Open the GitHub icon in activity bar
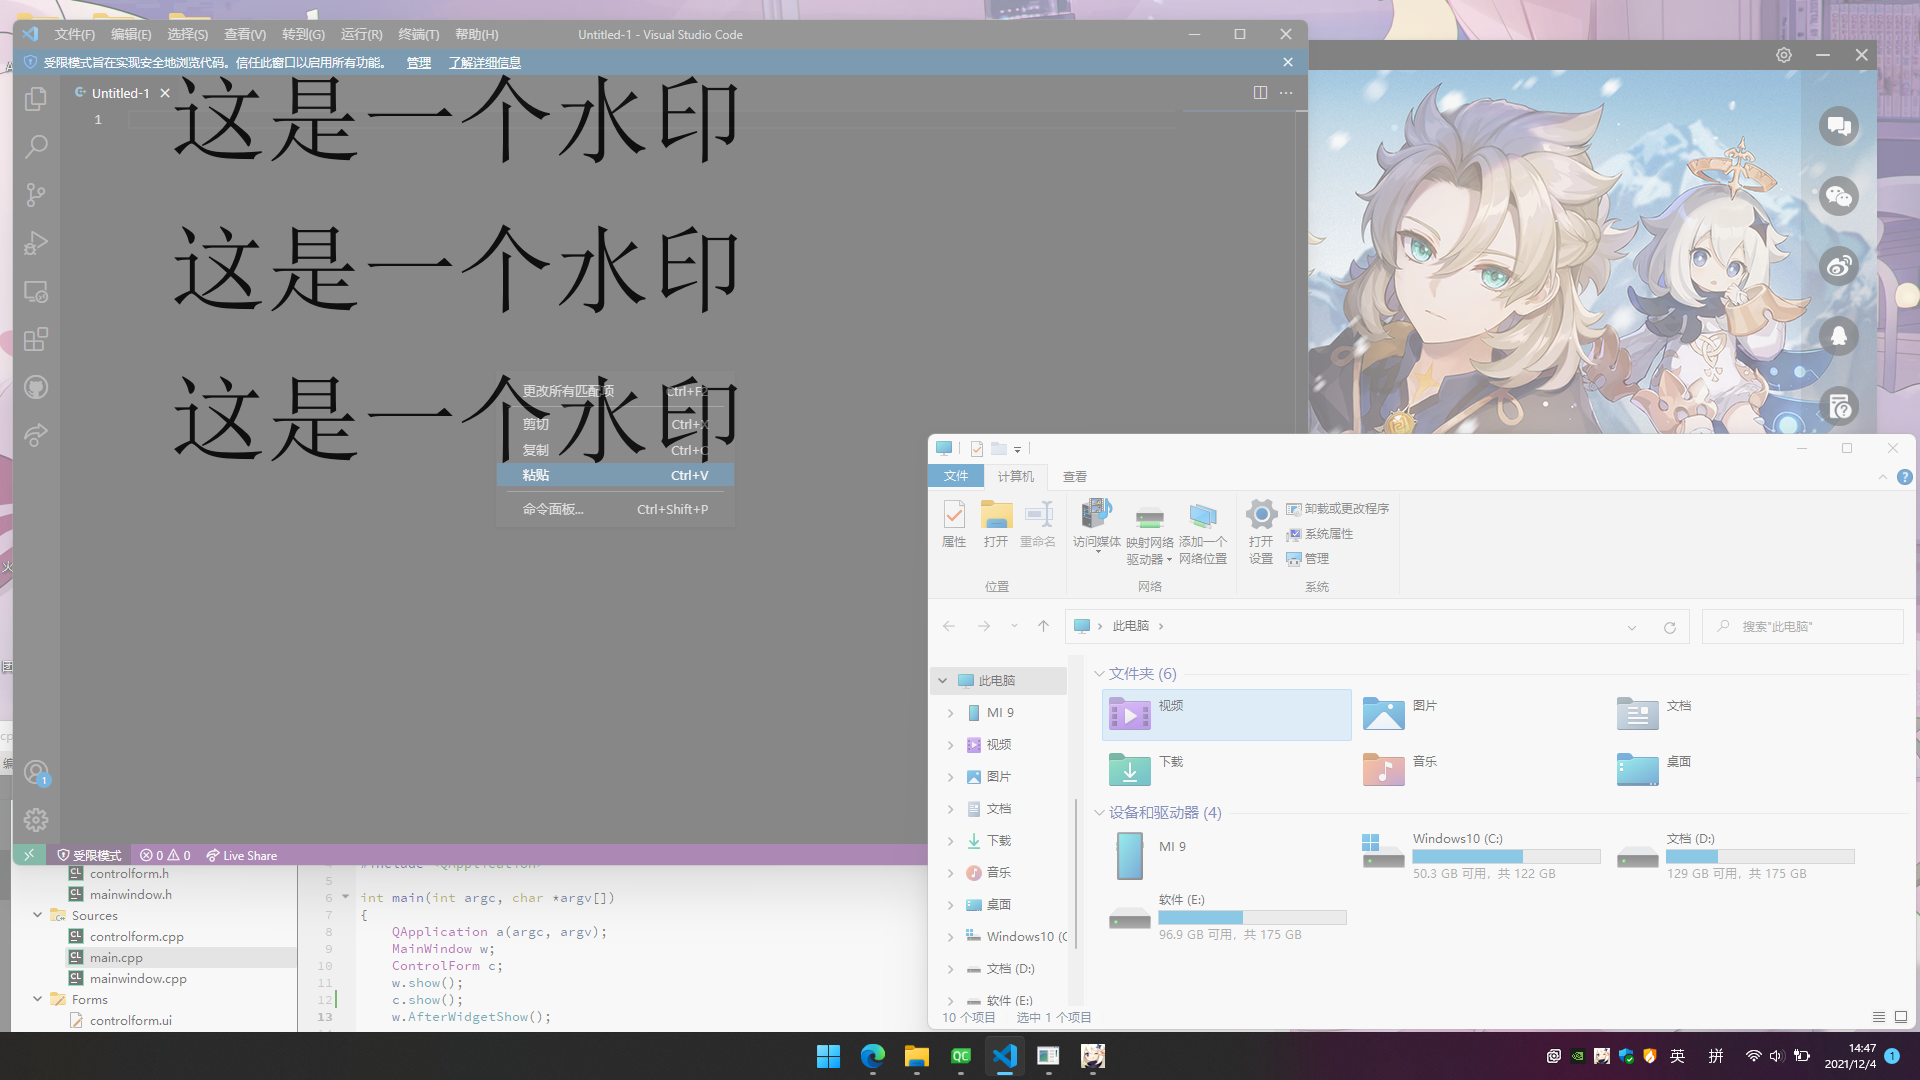Screen dimensions: 1920x1080 click(x=36, y=387)
